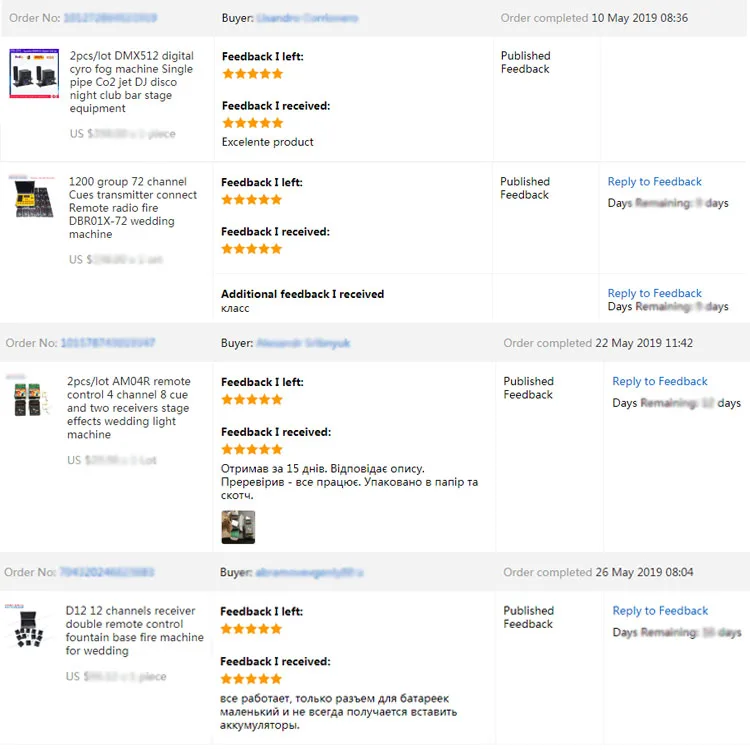Viewport: 750px width, 750px height.
Task: Open the DMX512 fog machine product thumbnail
Action: pyautogui.click(x=34, y=73)
